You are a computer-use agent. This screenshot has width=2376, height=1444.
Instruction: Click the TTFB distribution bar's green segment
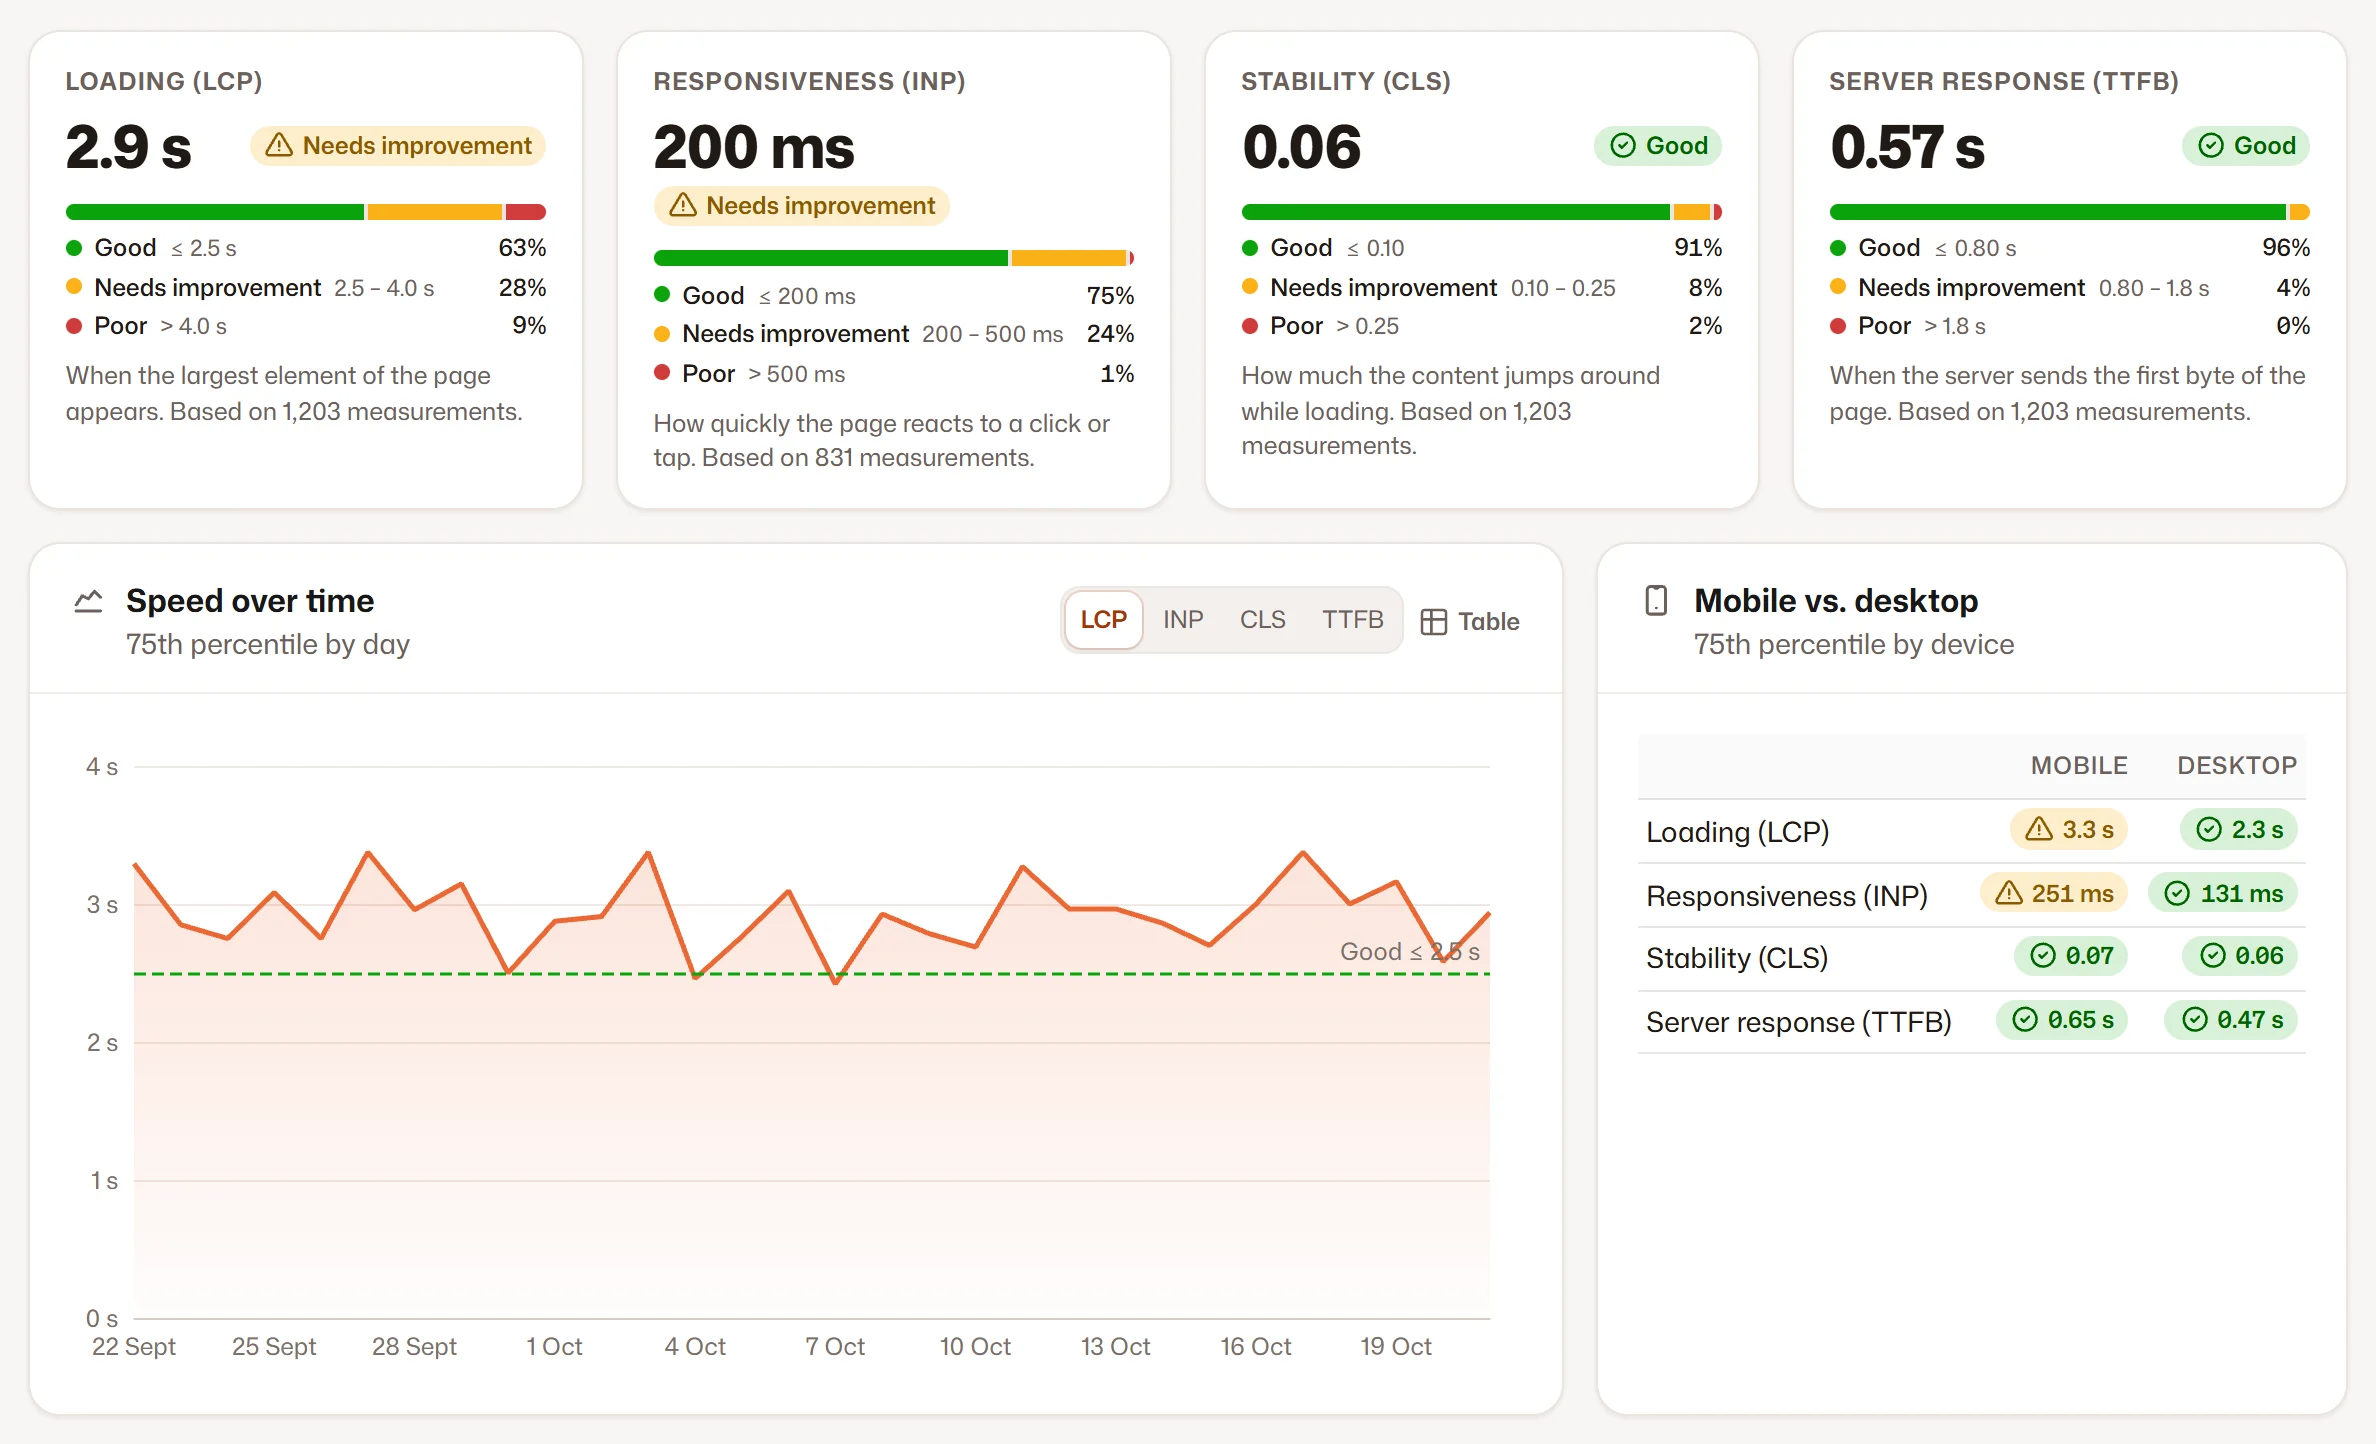coord(2058,212)
